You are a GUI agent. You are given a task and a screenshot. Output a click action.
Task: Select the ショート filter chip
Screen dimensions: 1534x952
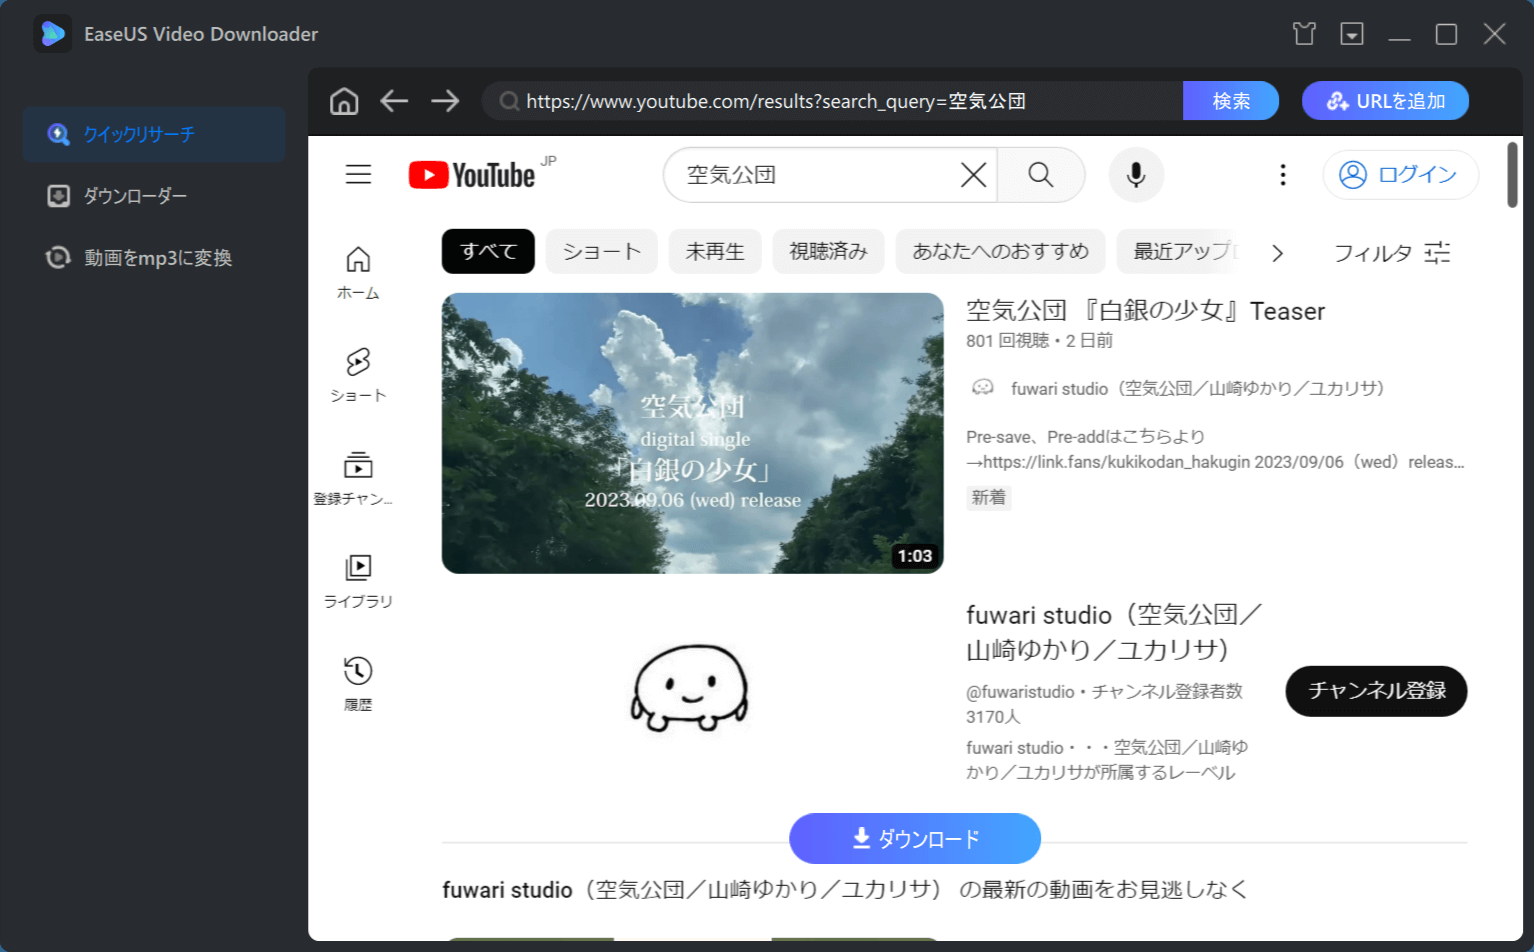click(x=601, y=251)
